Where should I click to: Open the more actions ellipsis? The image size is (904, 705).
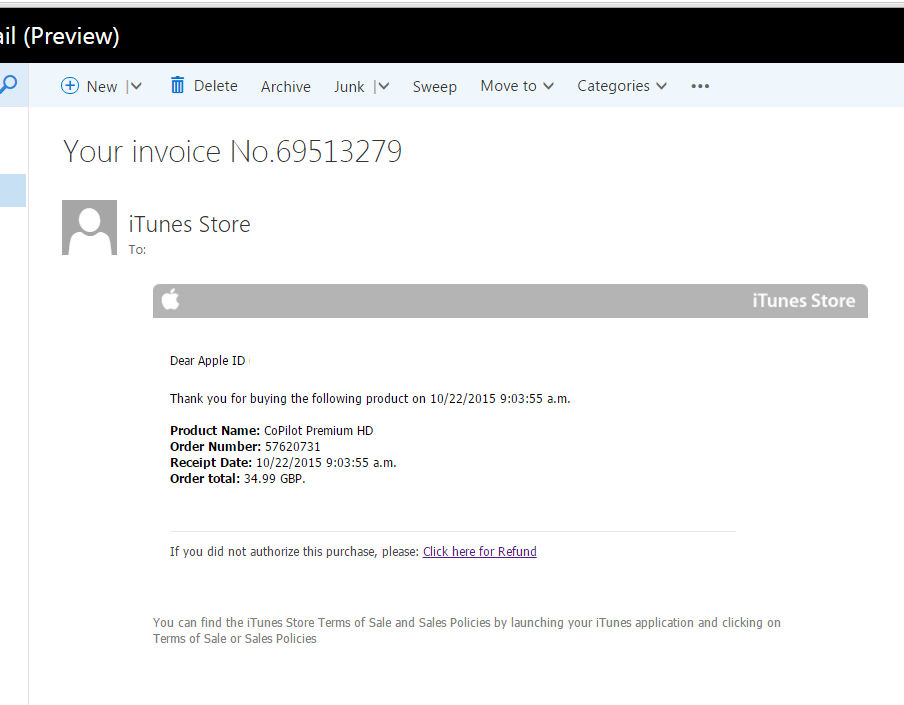(700, 86)
